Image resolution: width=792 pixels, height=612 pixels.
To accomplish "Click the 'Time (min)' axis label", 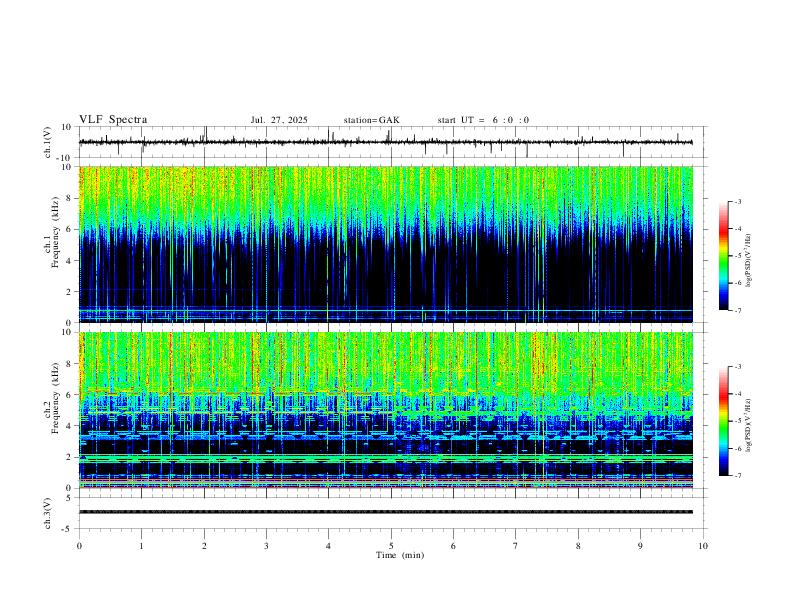I will pos(400,555).
